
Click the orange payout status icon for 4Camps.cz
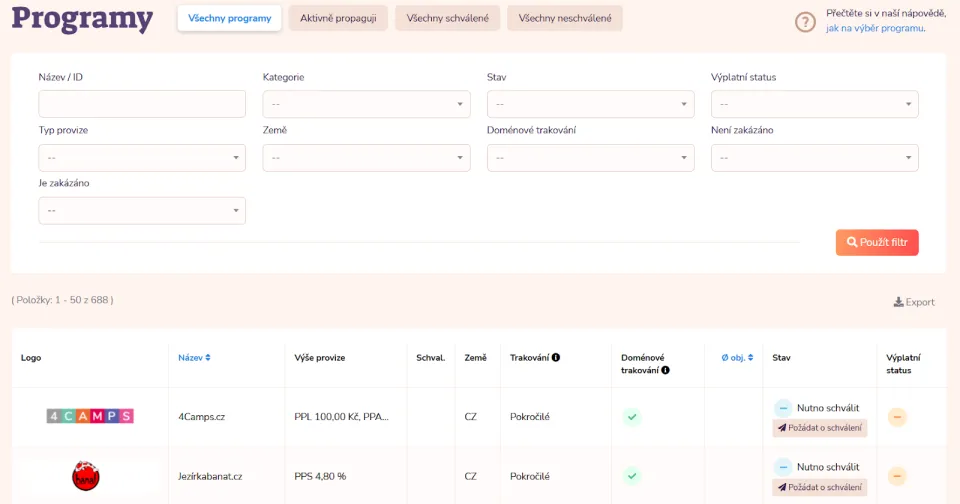(x=897, y=417)
